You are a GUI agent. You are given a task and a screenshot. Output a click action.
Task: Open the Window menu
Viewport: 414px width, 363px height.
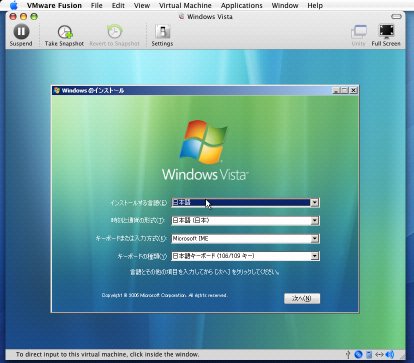(285, 5)
